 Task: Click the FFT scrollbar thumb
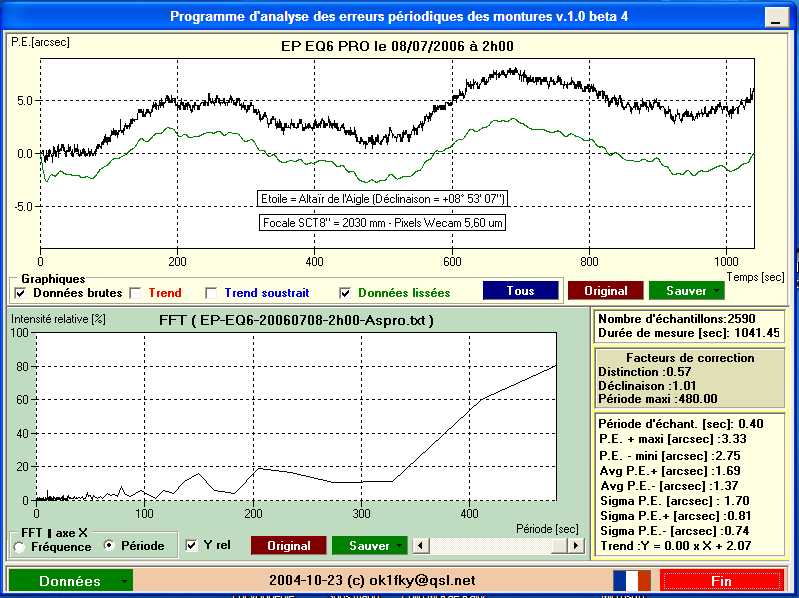561,546
